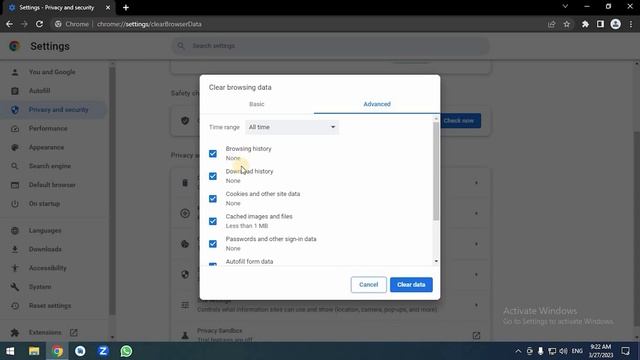Uncheck Download history checkbox
This screenshot has width=640, height=360.
pos(213,176)
